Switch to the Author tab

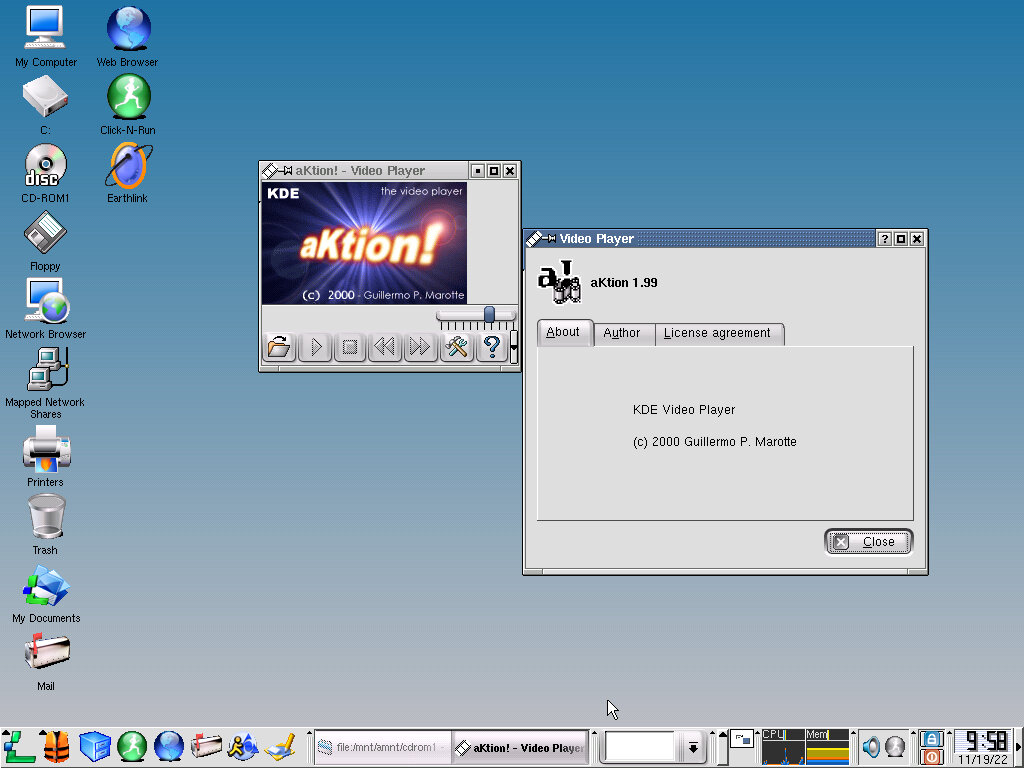pyautogui.click(x=621, y=333)
